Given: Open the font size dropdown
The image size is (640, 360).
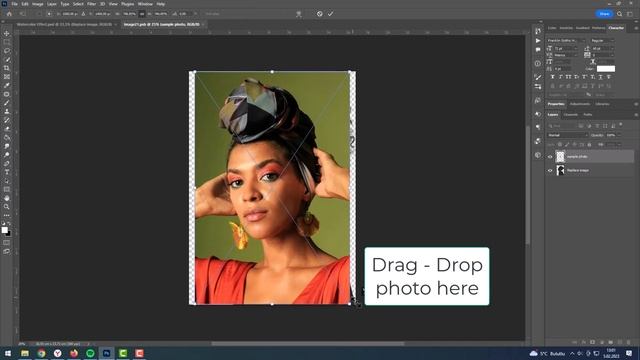Looking at the screenshot, I should (x=576, y=49).
